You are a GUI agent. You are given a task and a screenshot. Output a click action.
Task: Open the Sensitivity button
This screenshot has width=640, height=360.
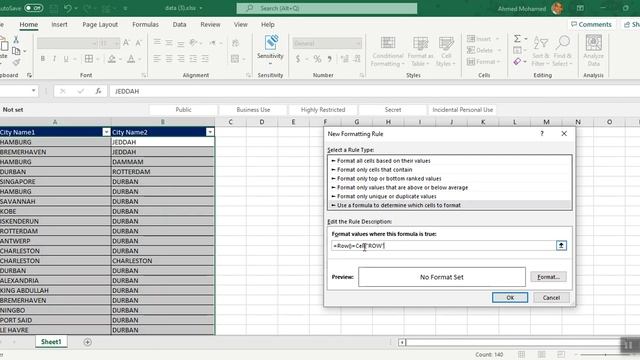[x=270, y=50]
